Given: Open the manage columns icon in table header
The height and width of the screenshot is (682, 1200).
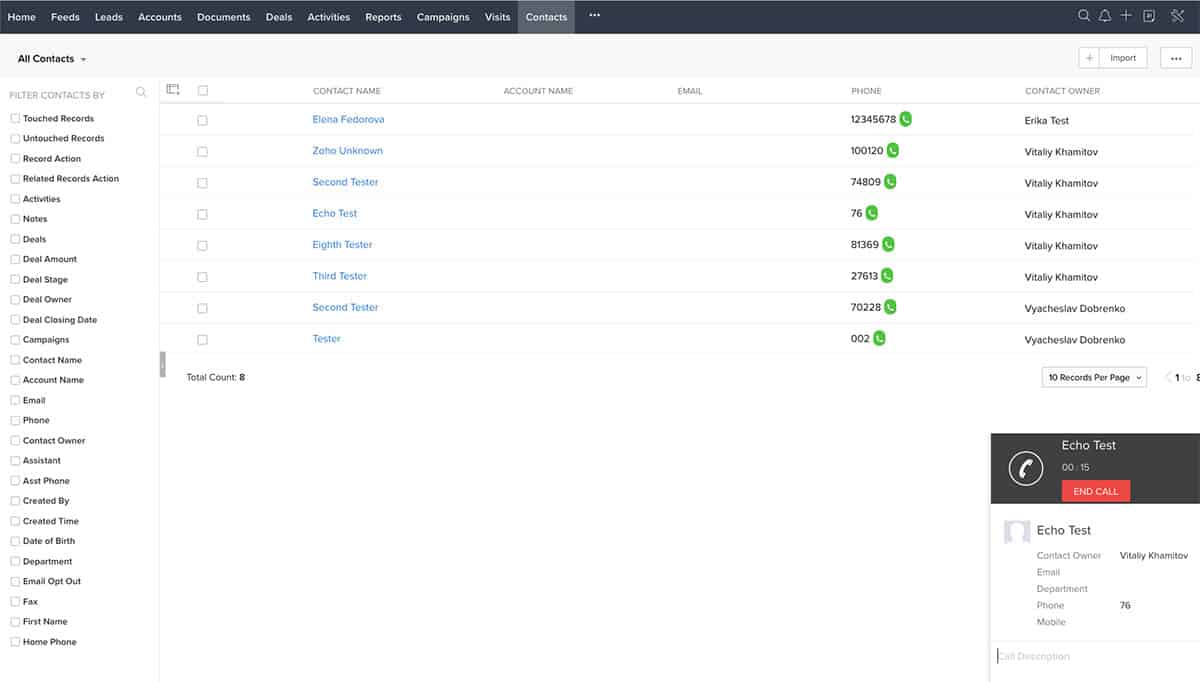Looking at the screenshot, I should tap(173, 90).
